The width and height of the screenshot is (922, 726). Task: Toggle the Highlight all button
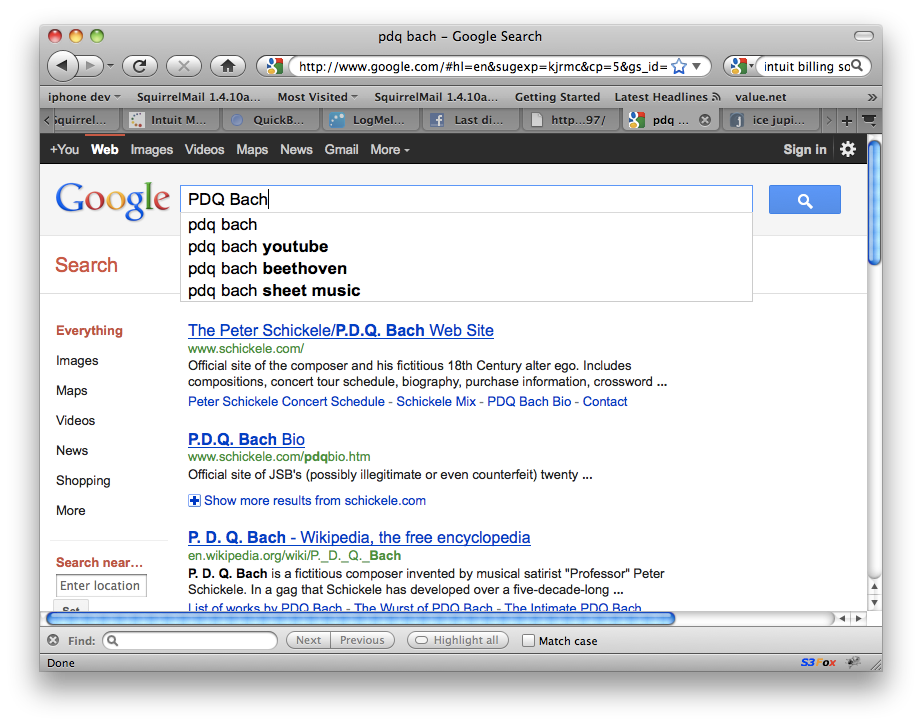[x=457, y=640]
